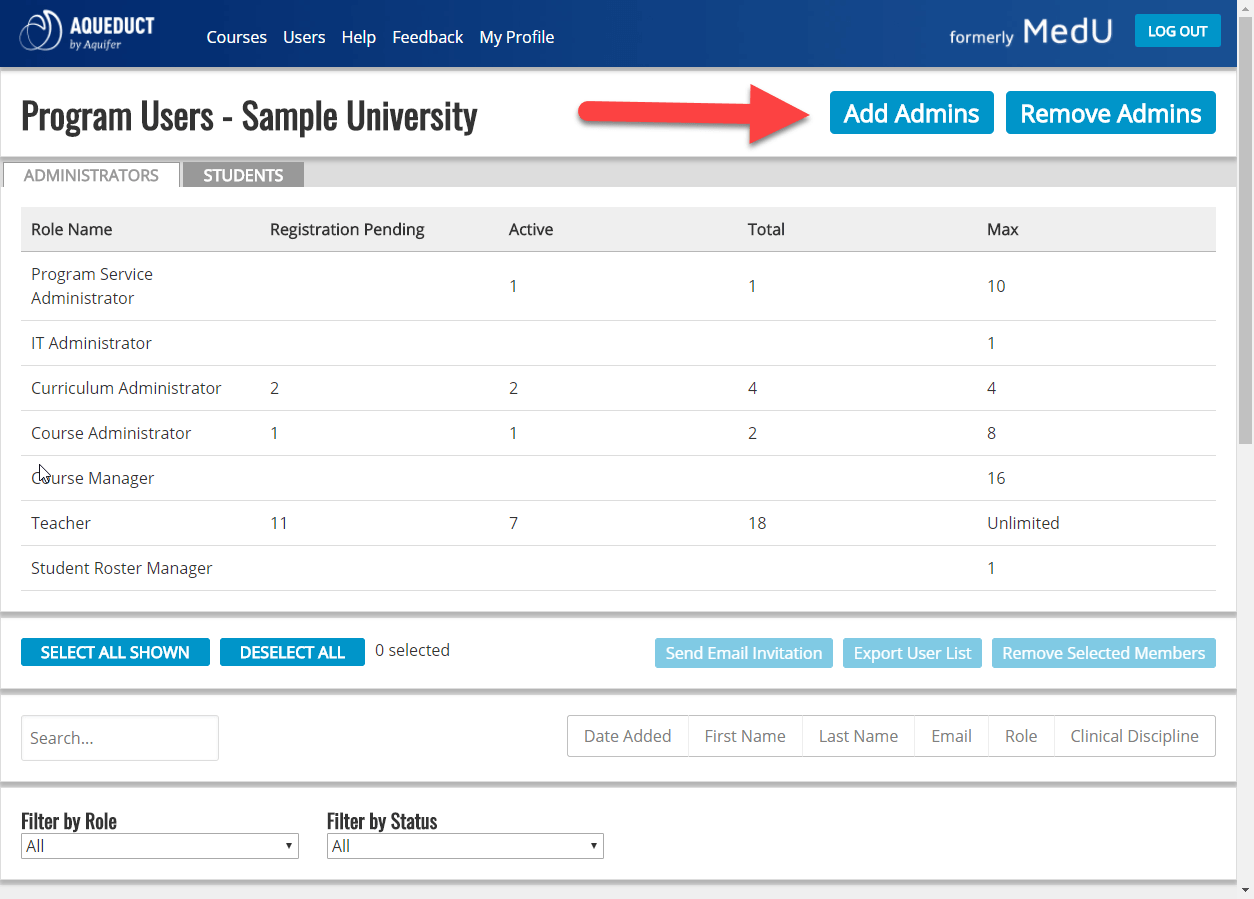Click Teacher row Total value 18
The width and height of the screenshot is (1254, 899).
click(x=757, y=523)
